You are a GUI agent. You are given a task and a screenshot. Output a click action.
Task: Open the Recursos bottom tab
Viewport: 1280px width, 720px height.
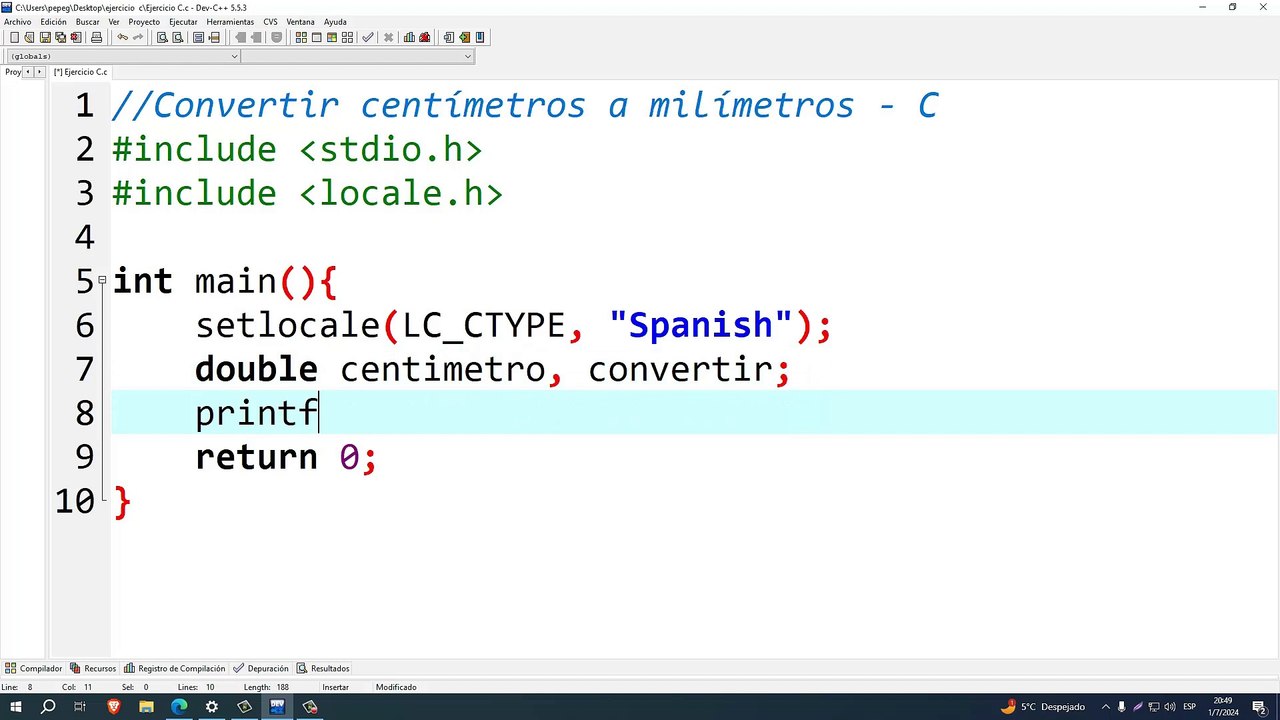pos(93,668)
